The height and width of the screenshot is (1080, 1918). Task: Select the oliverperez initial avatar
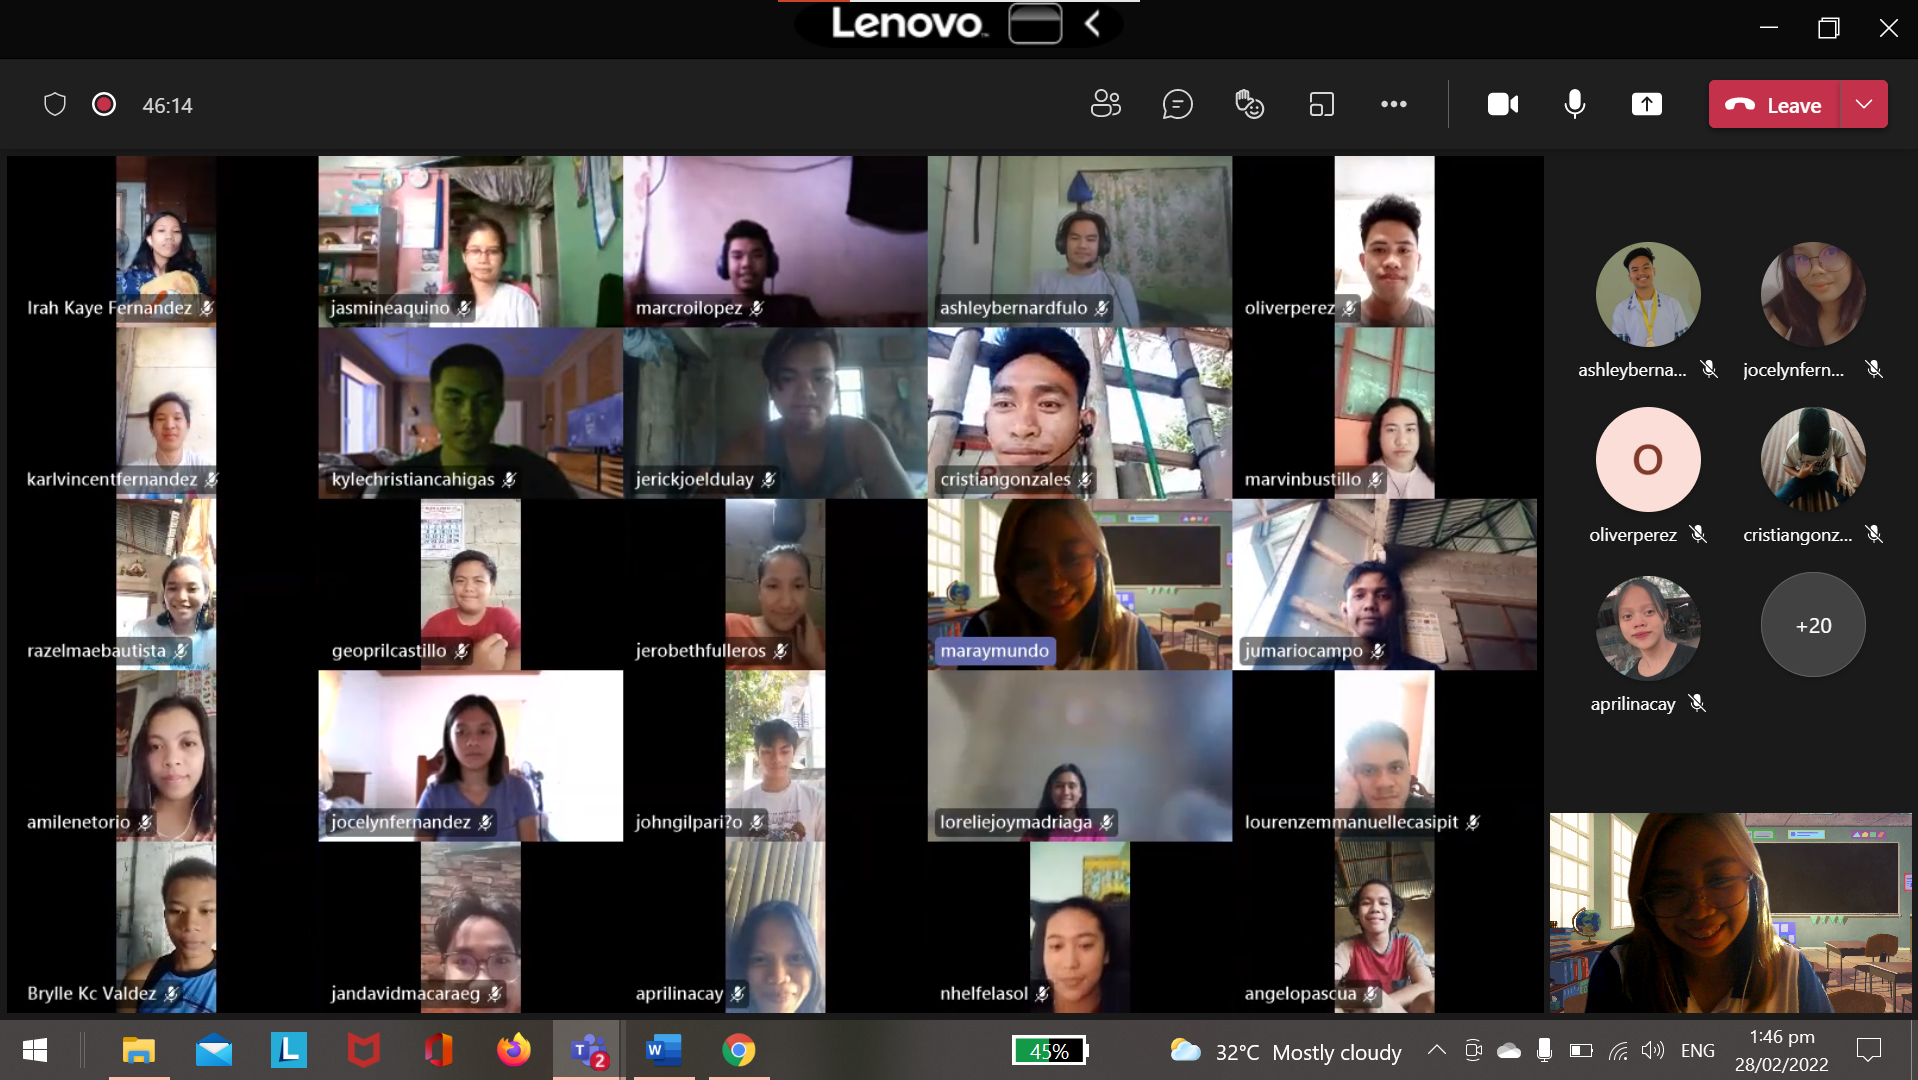(1648, 459)
